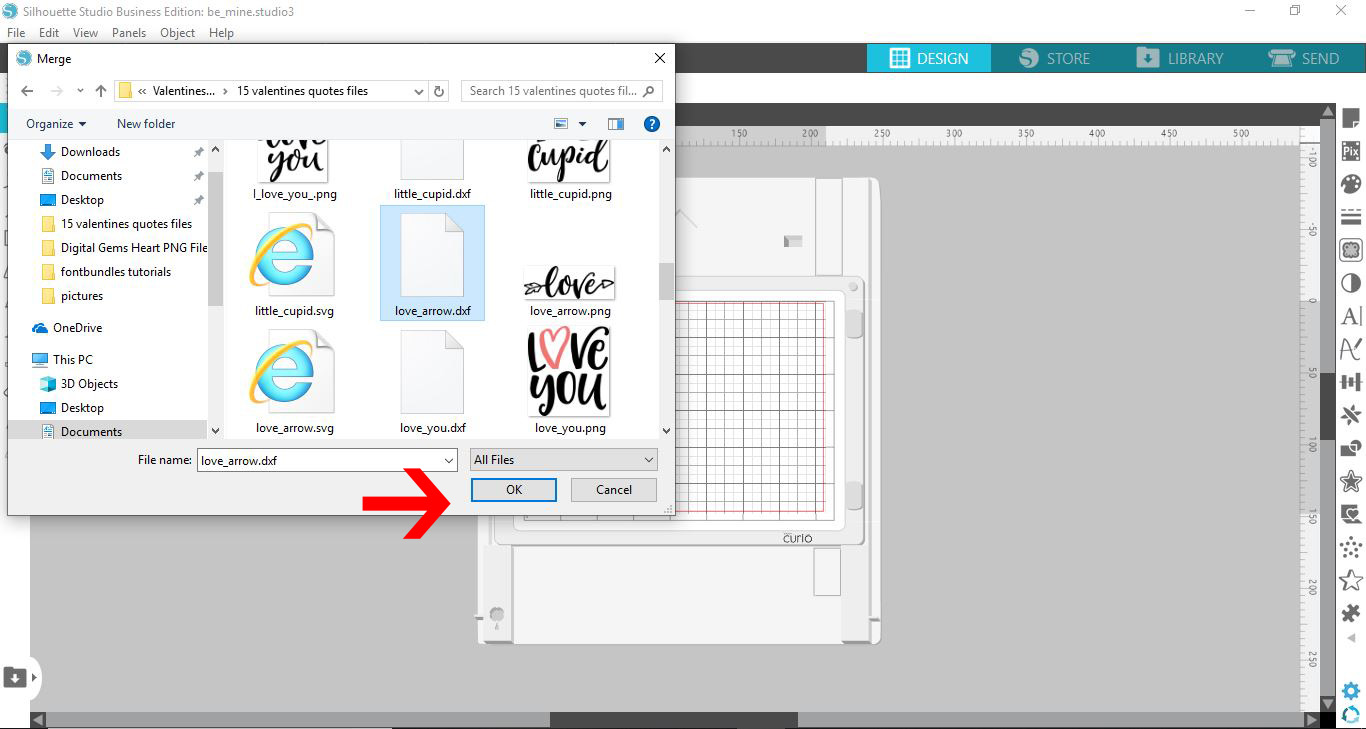
Task: Open the Object menu
Action: pyautogui.click(x=178, y=33)
